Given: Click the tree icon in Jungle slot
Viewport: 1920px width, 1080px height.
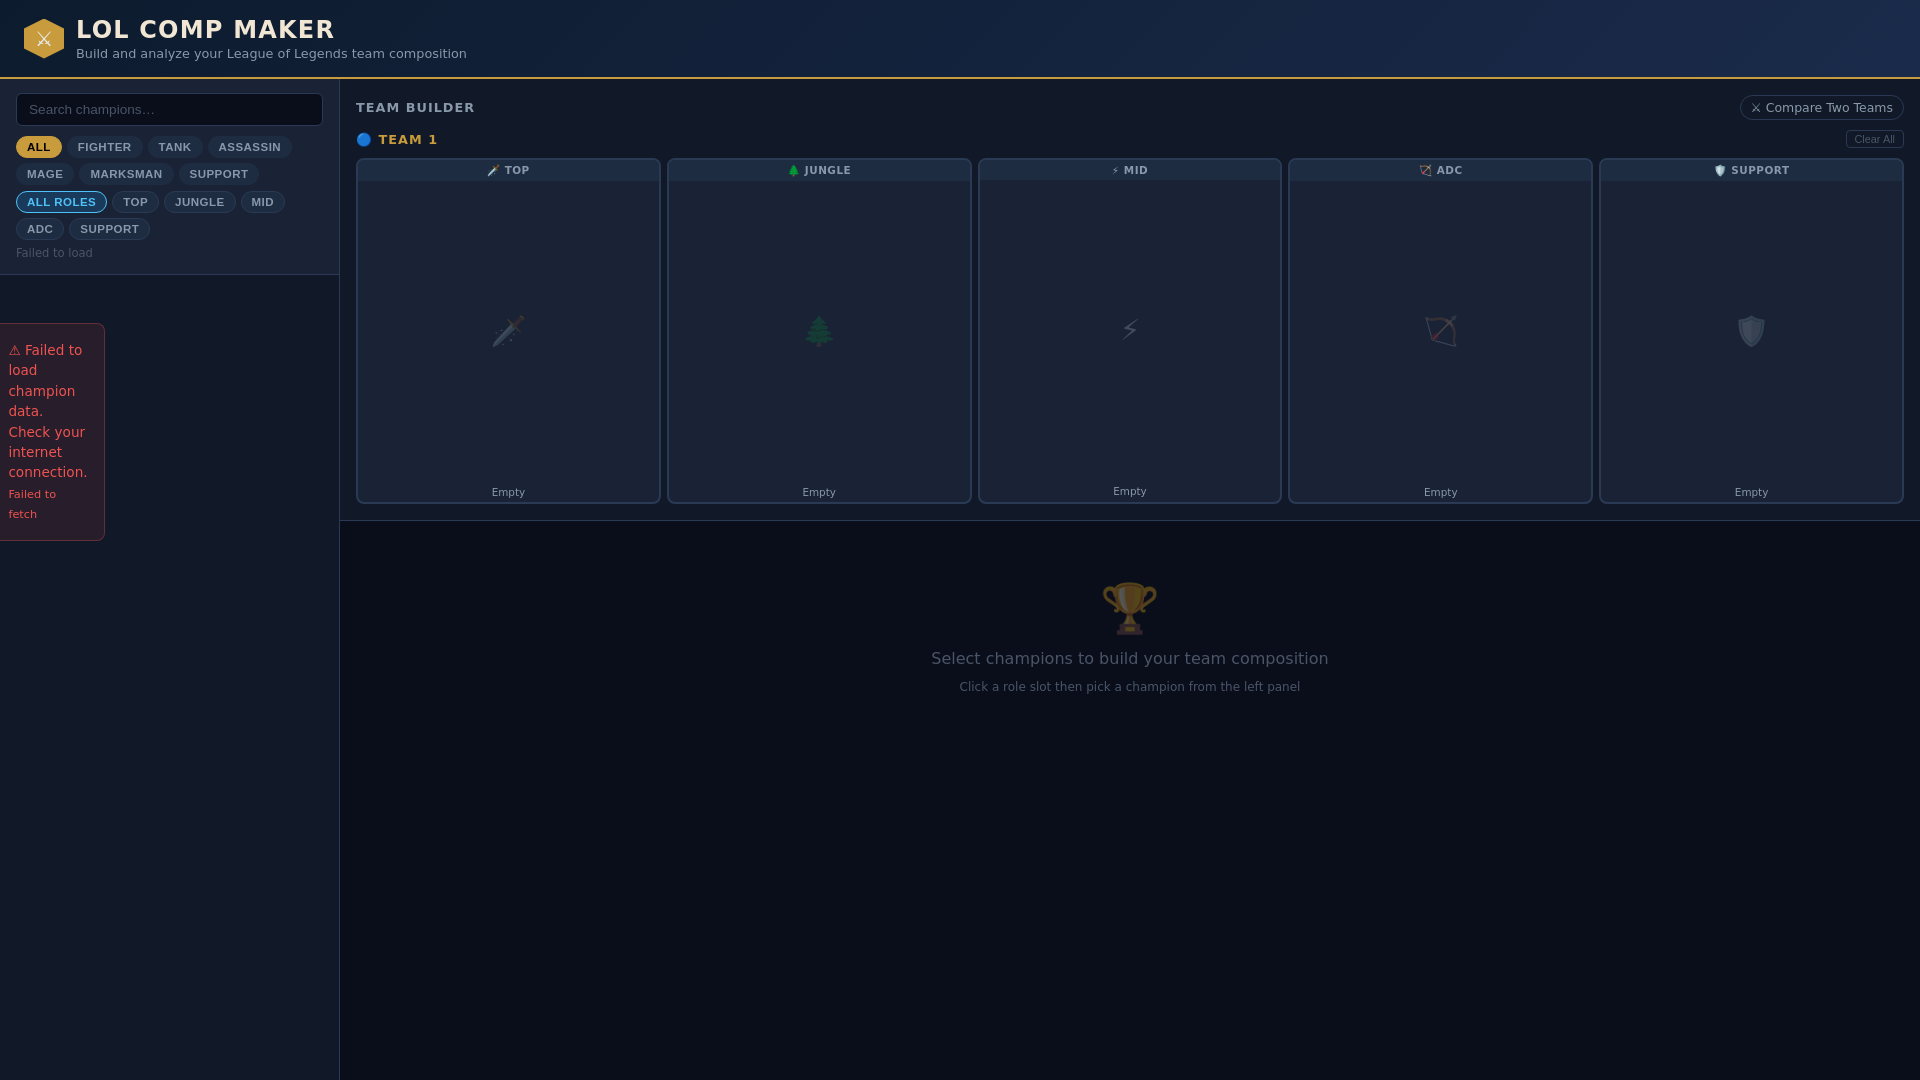Looking at the screenshot, I should pyautogui.click(x=819, y=331).
